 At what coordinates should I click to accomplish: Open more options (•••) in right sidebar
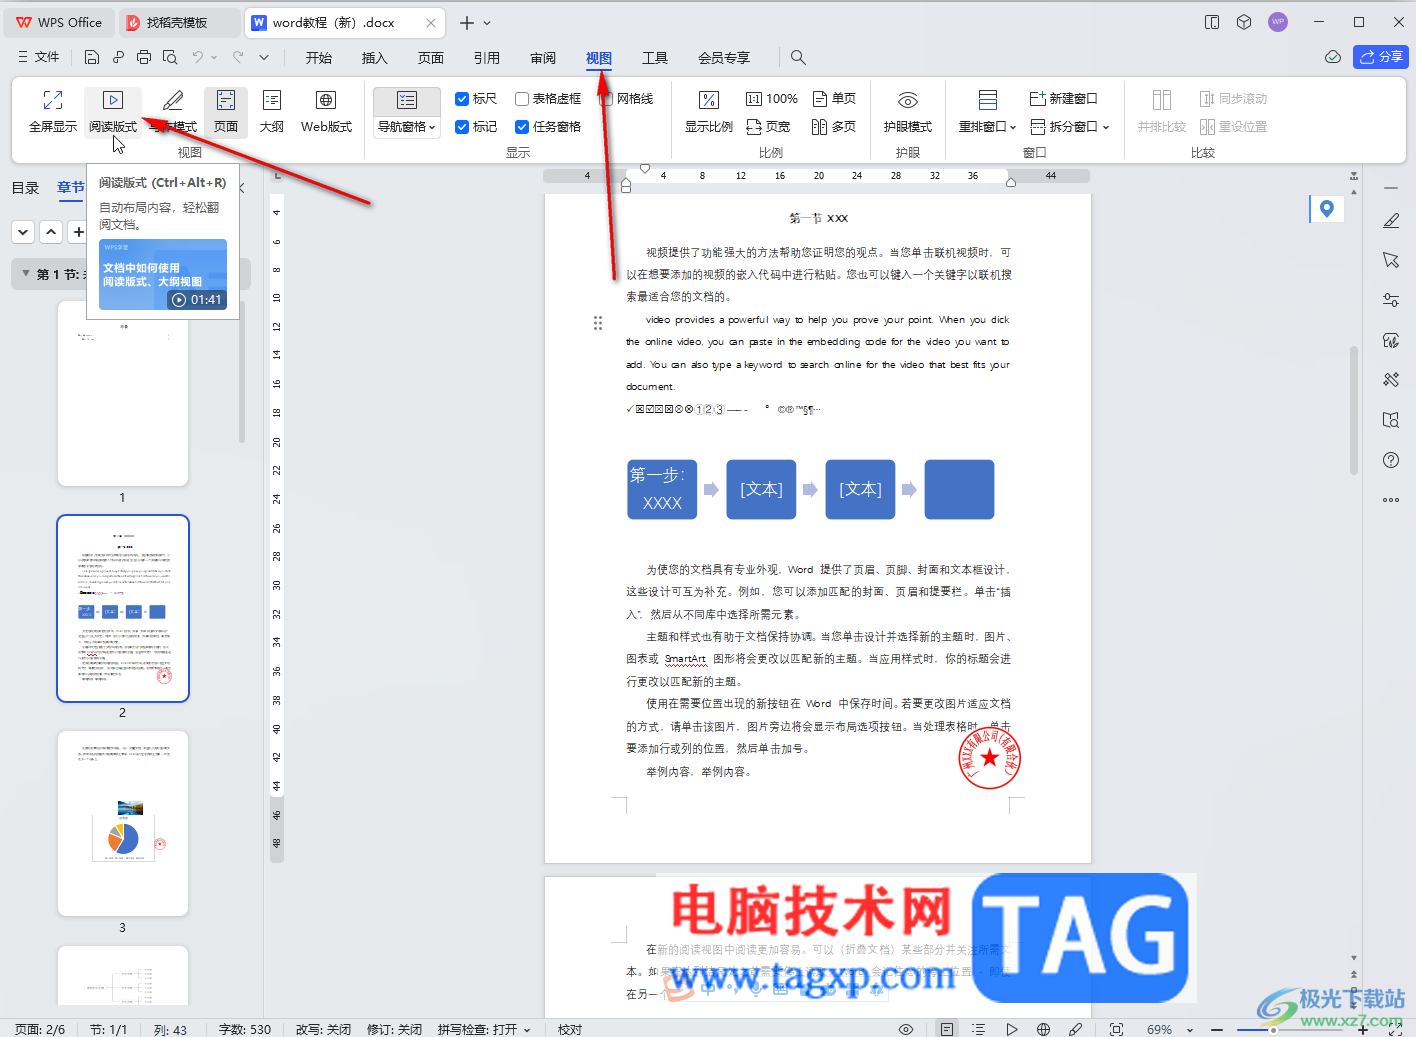pos(1391,500)
